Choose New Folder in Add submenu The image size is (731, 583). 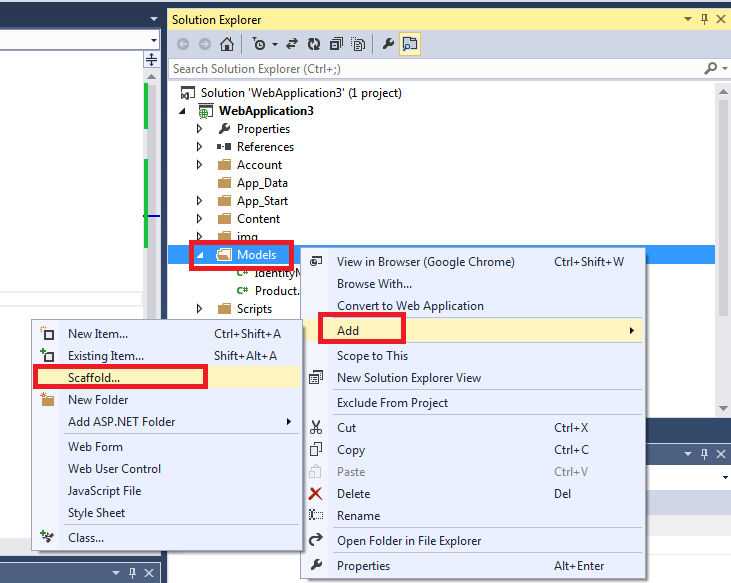click(x=167, y=400)
